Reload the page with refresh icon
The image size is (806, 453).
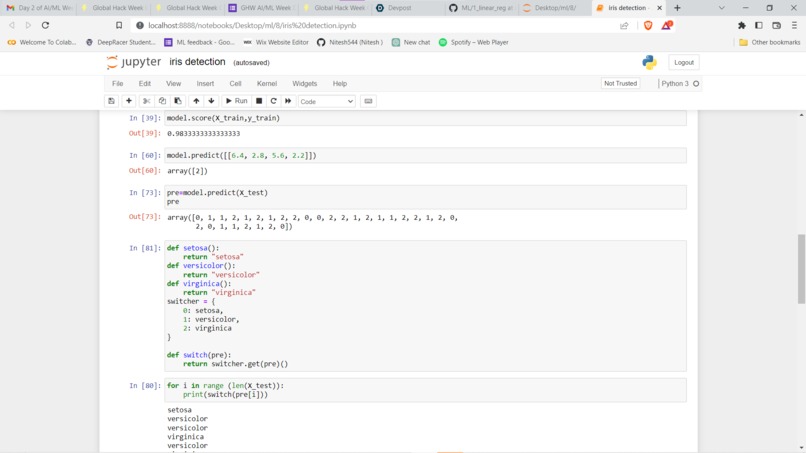[45, 25]
